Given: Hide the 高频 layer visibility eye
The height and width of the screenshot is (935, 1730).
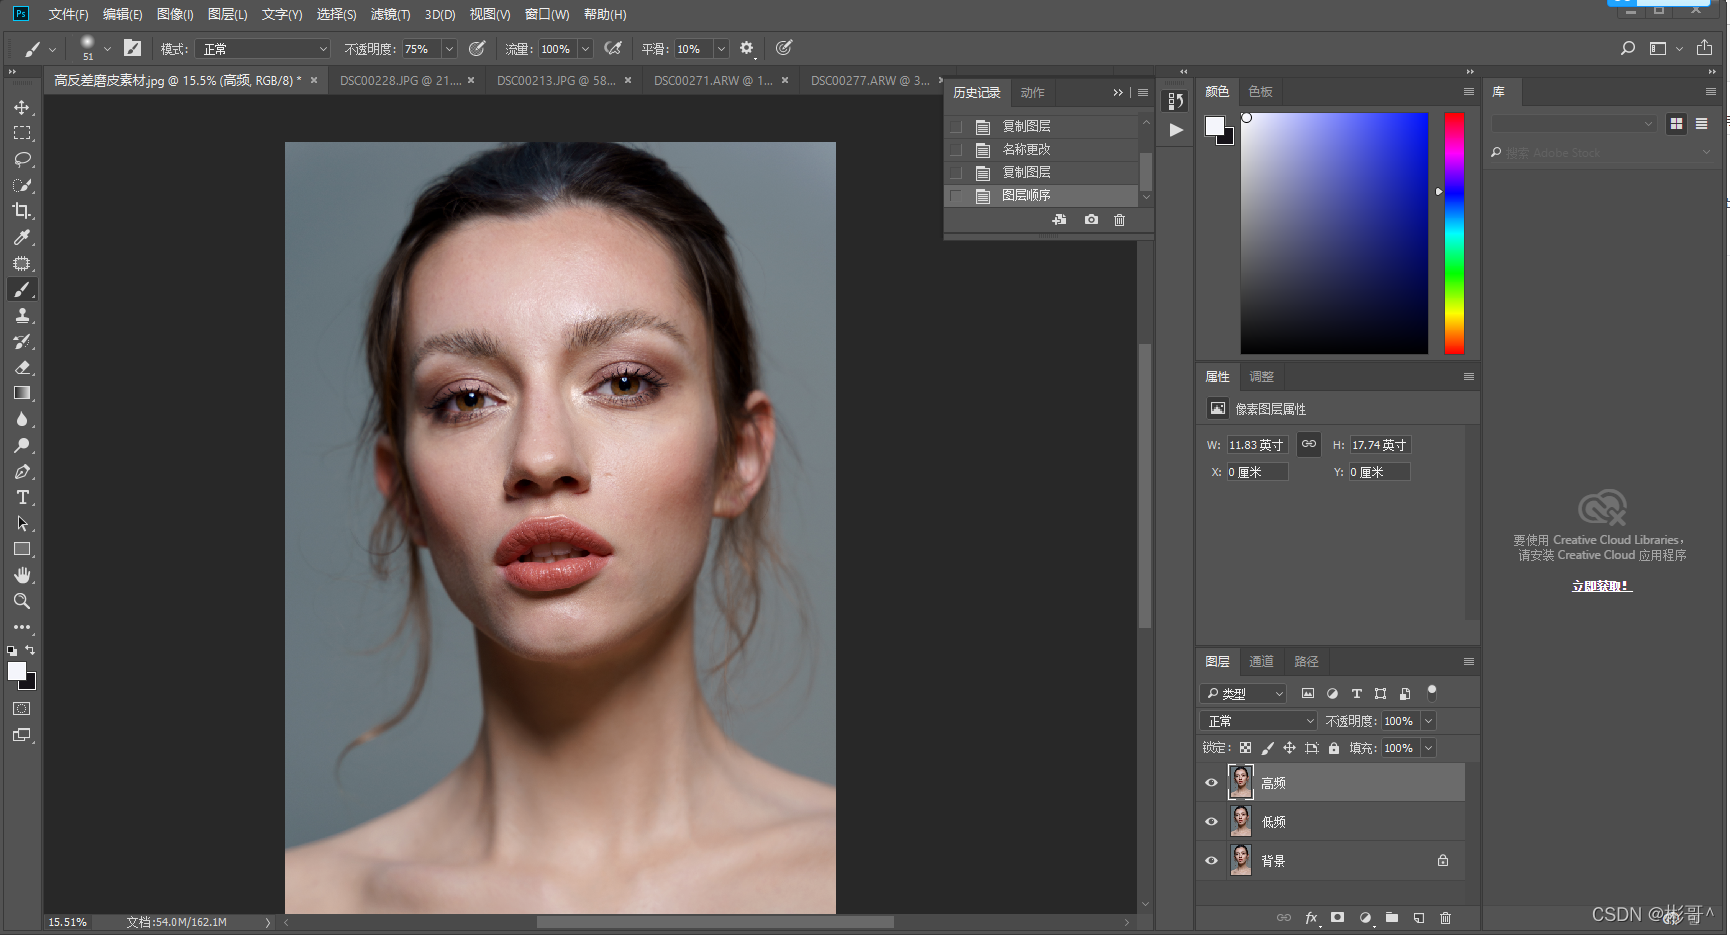Looking at the screenshot, I should [1211, 783].
